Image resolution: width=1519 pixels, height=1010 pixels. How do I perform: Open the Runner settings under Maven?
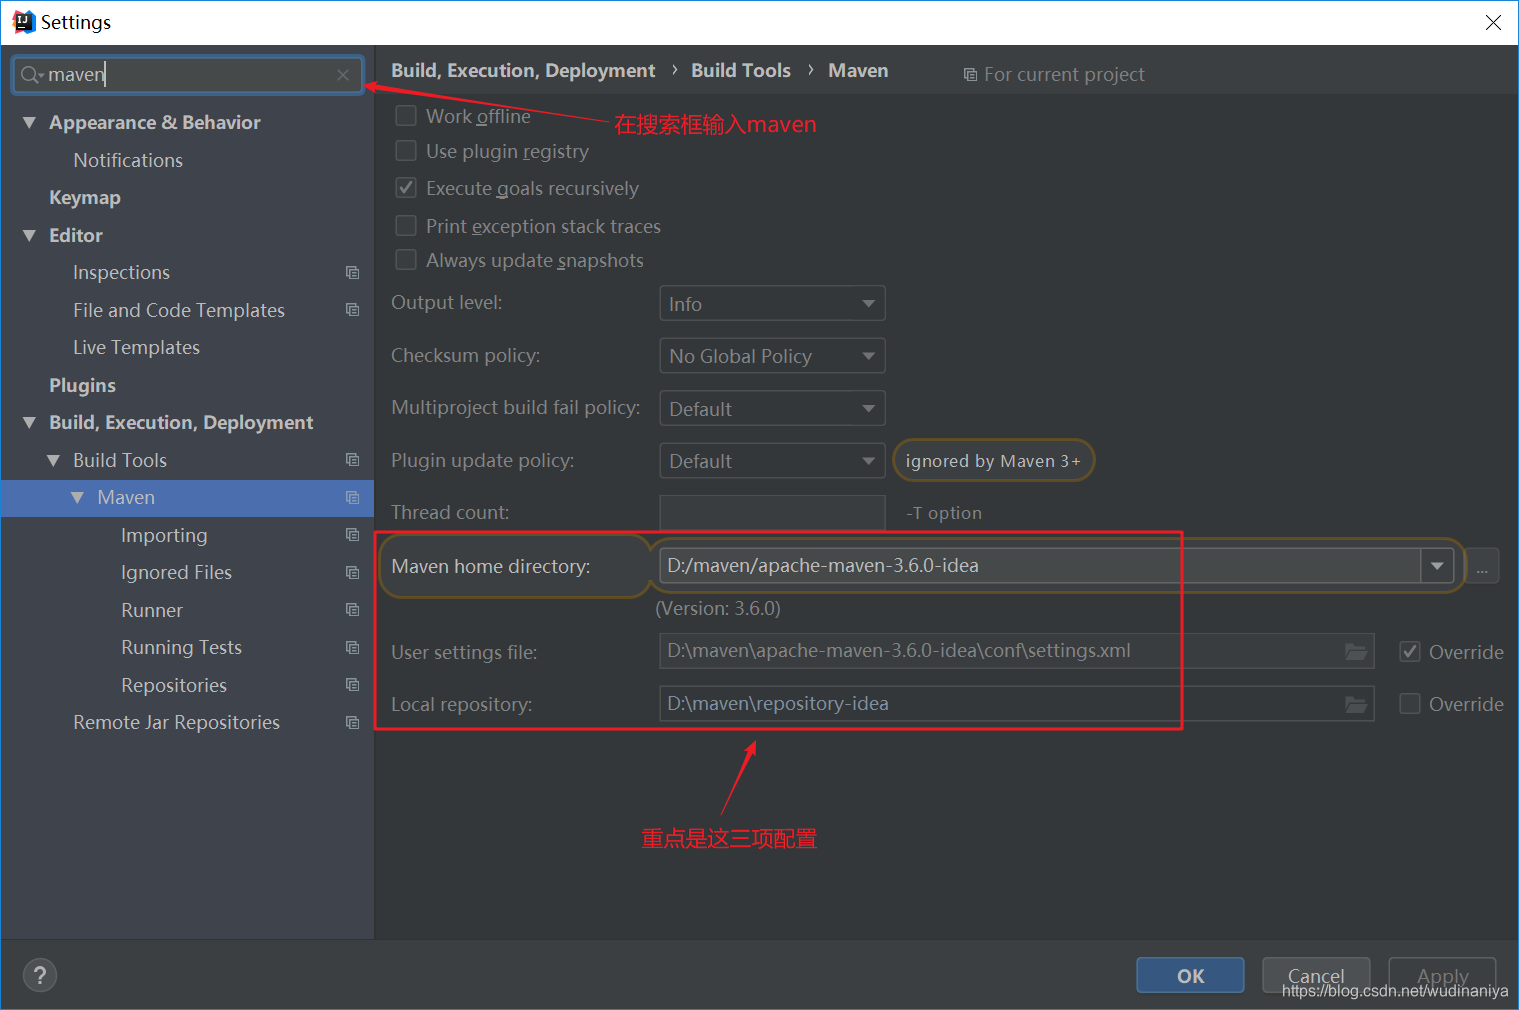[x=152, y=610]
